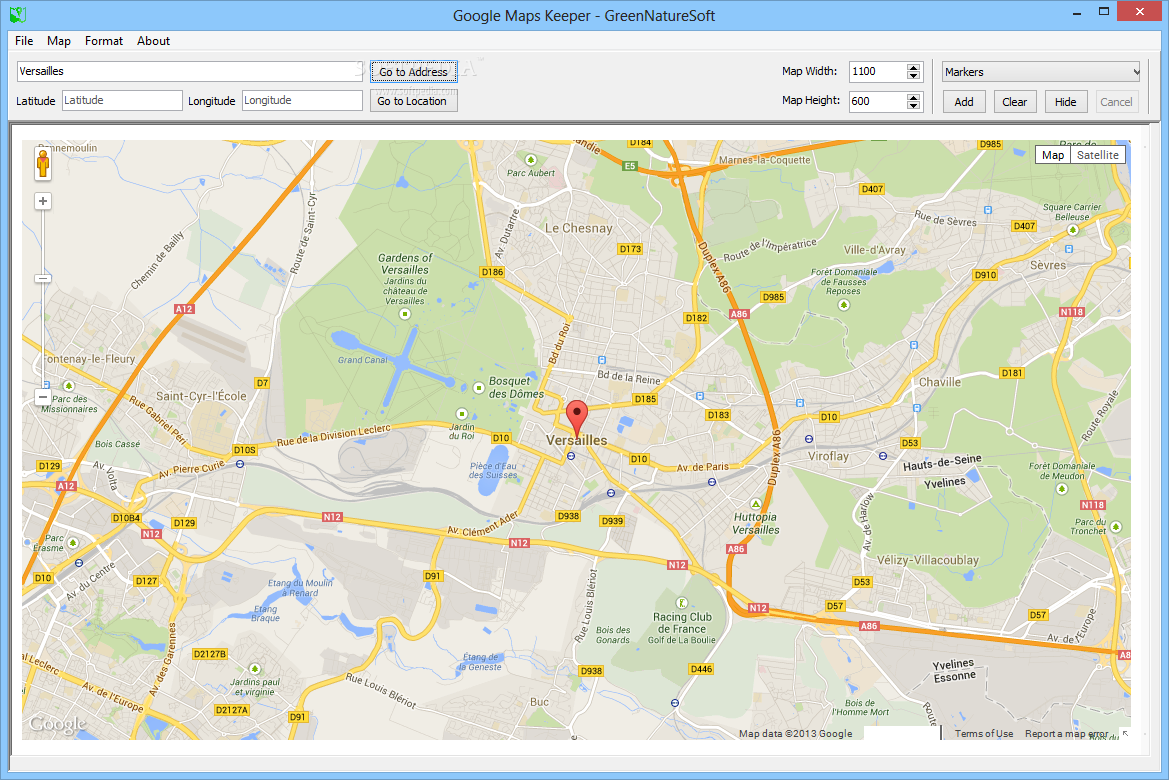Screen dimensions: 1169x780
Task: Click the Map Height value field
Action: pos(877,101)
